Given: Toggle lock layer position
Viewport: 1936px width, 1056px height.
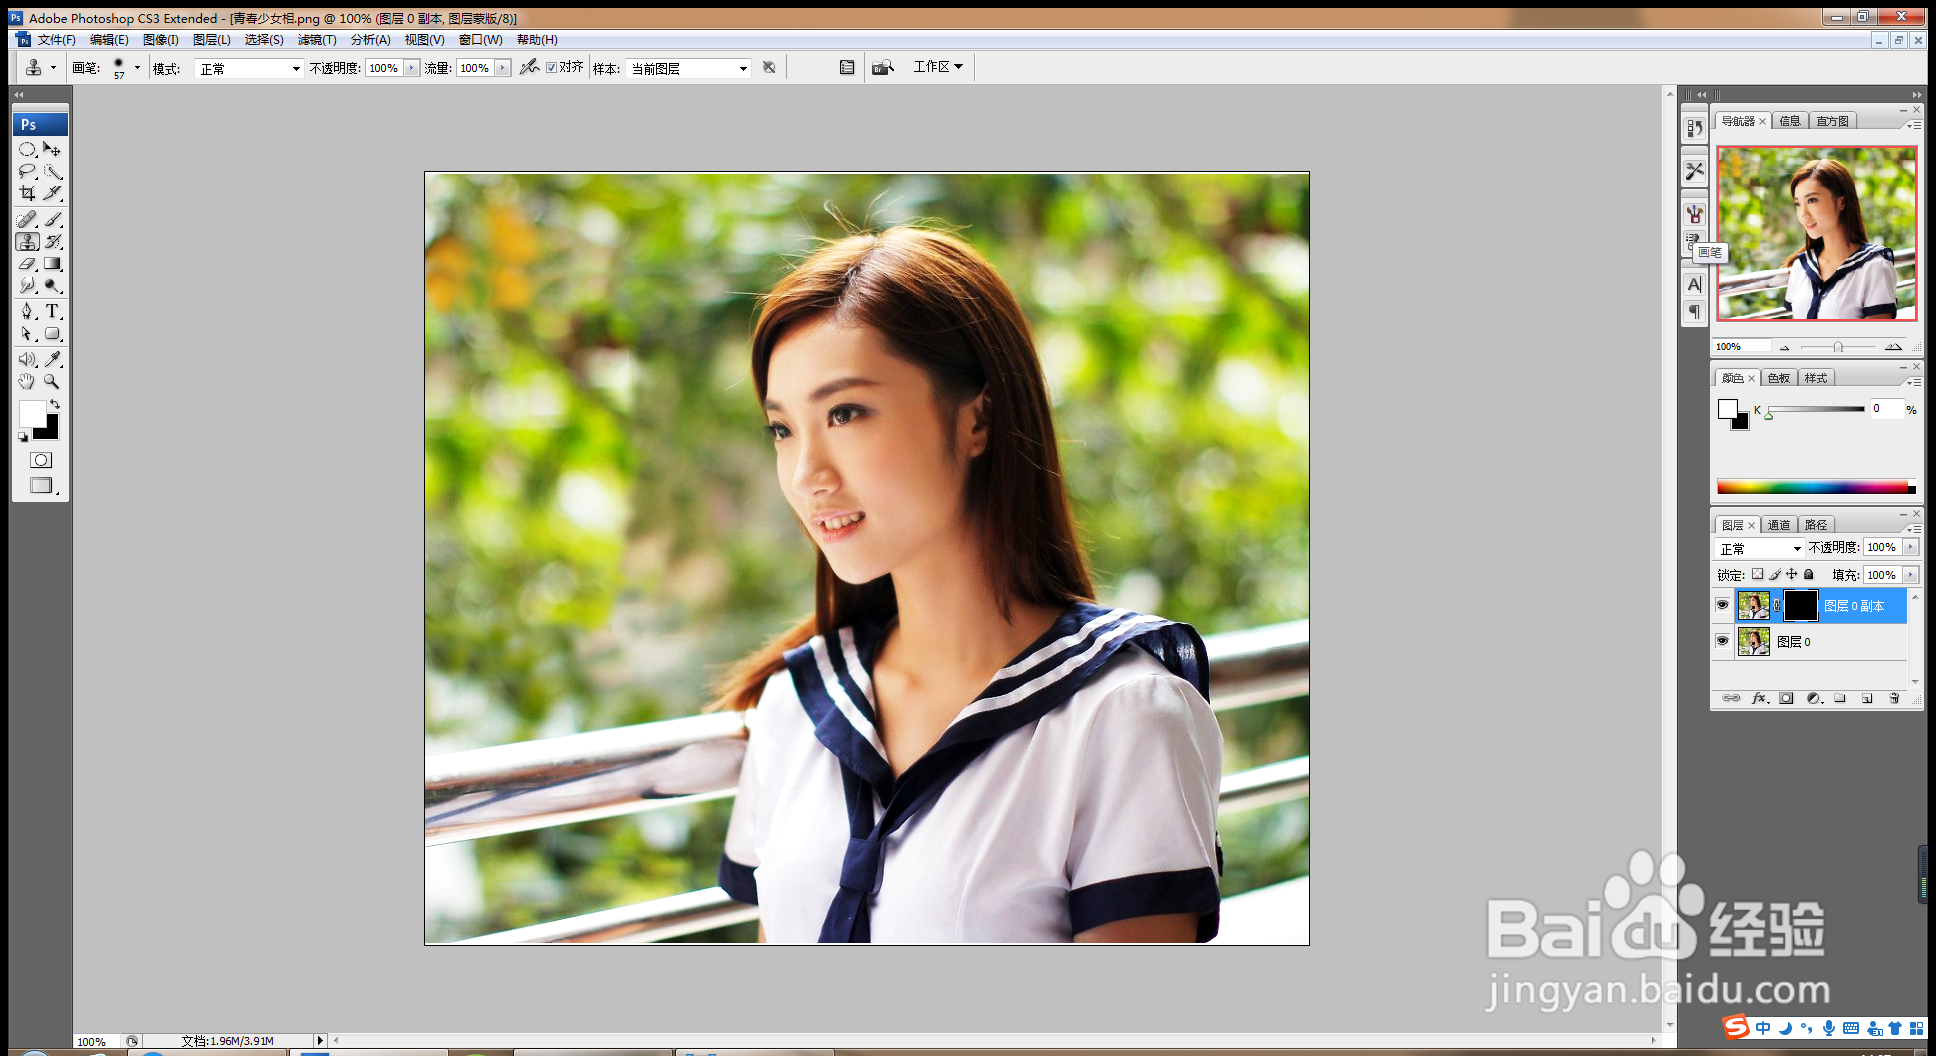Looking at the screenshot, I should pyautogui.click(x=1792, y=574).
